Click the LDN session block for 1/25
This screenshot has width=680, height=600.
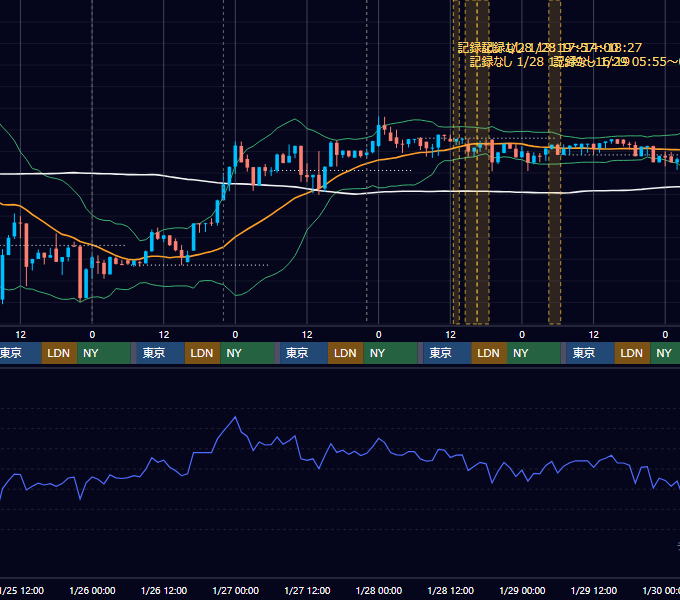pos(59,353)
